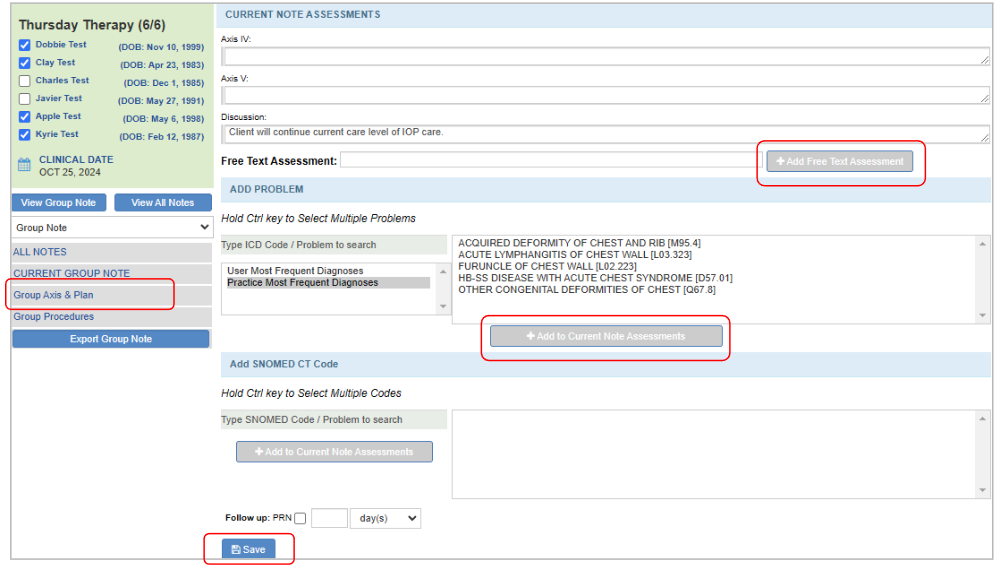The height and width of the screenshot is (567, 997).
Task: Click the View All Notes button
Action: pos(162,203)
